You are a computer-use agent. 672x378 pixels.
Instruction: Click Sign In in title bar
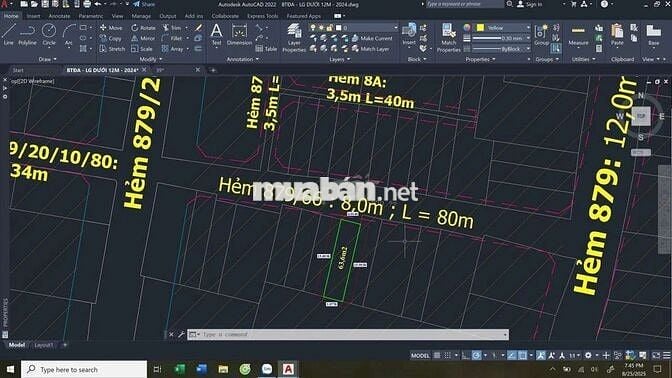pos(530,4)
